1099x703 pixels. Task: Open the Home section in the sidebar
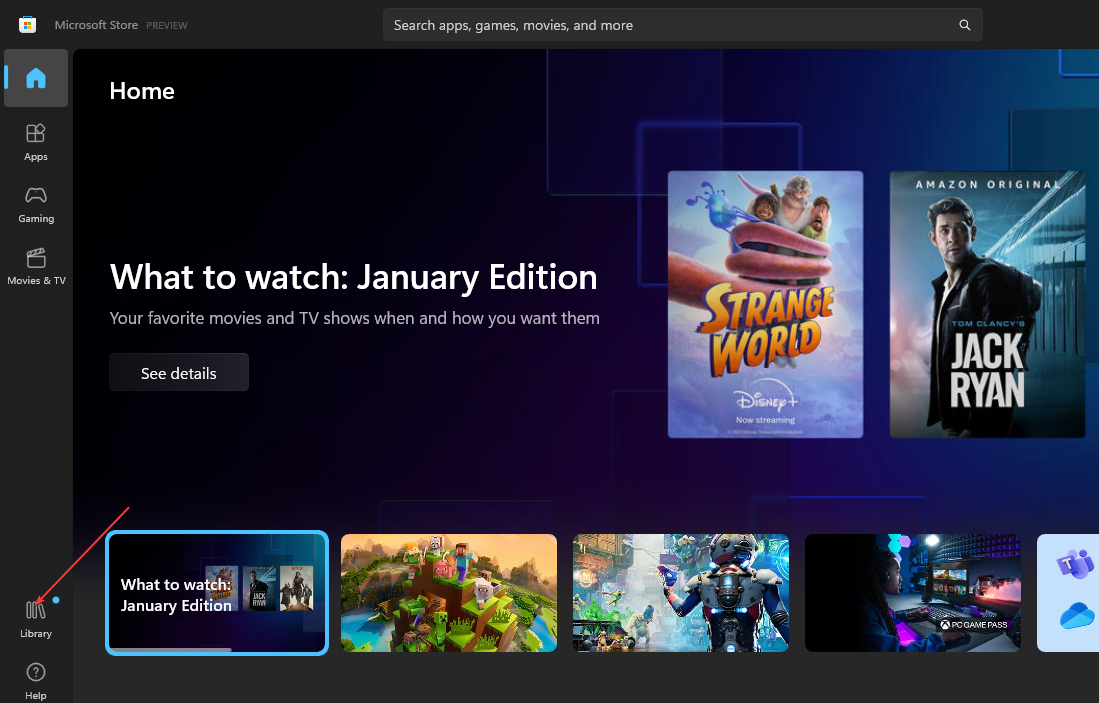(x=36, y=78)
